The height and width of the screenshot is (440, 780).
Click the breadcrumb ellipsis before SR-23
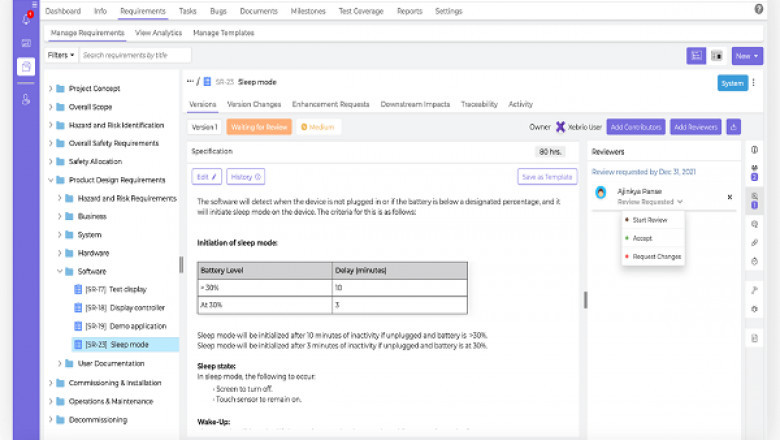click(x=190, y=81)
